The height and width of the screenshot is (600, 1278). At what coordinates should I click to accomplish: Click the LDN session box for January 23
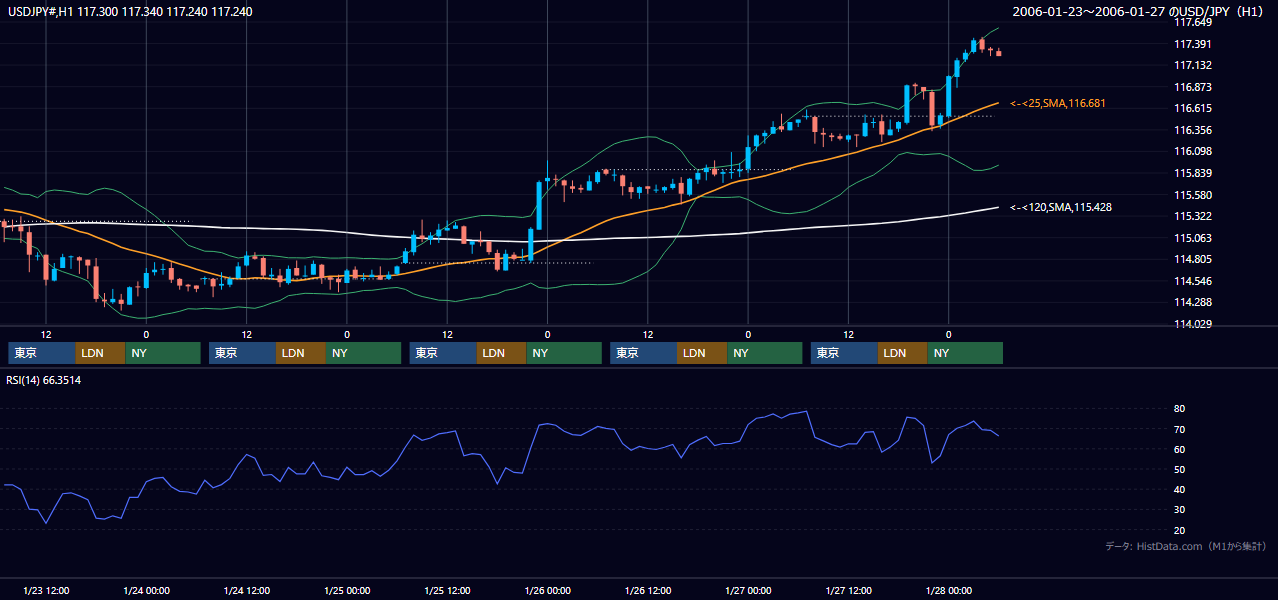pos(100,353)
